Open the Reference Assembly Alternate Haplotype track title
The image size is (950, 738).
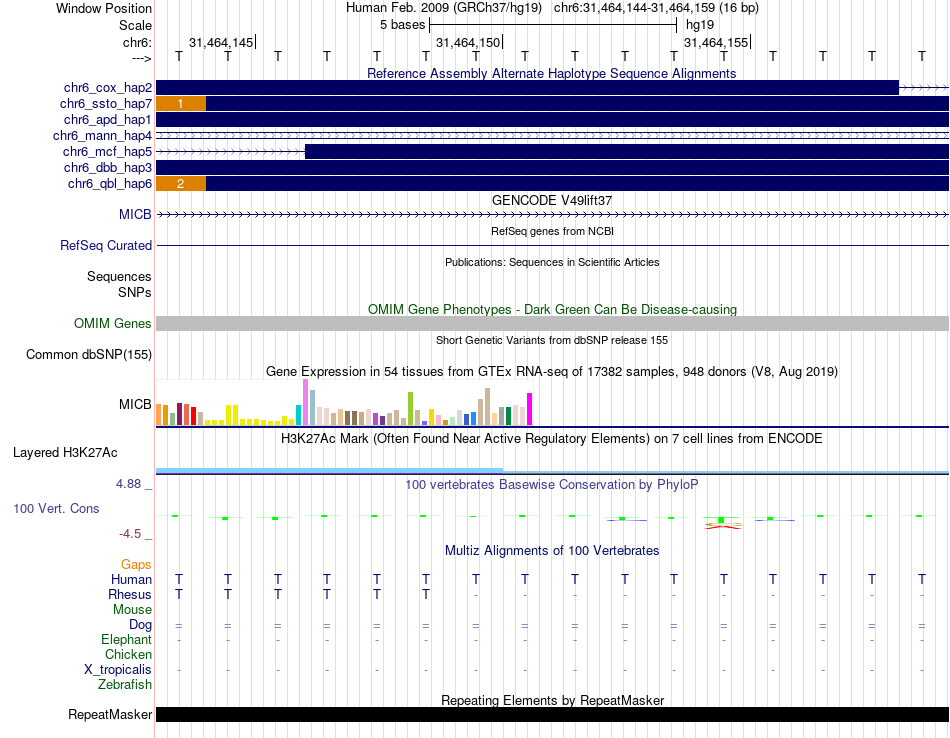click(x=551, y=73)
